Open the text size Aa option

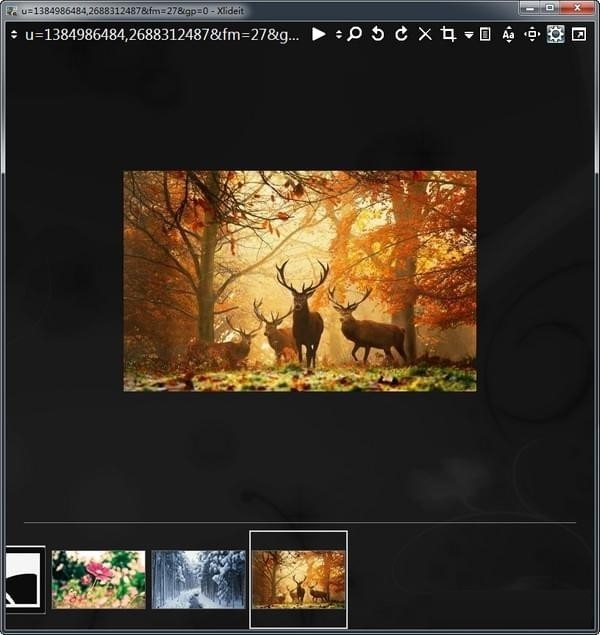tap(508, 35)
